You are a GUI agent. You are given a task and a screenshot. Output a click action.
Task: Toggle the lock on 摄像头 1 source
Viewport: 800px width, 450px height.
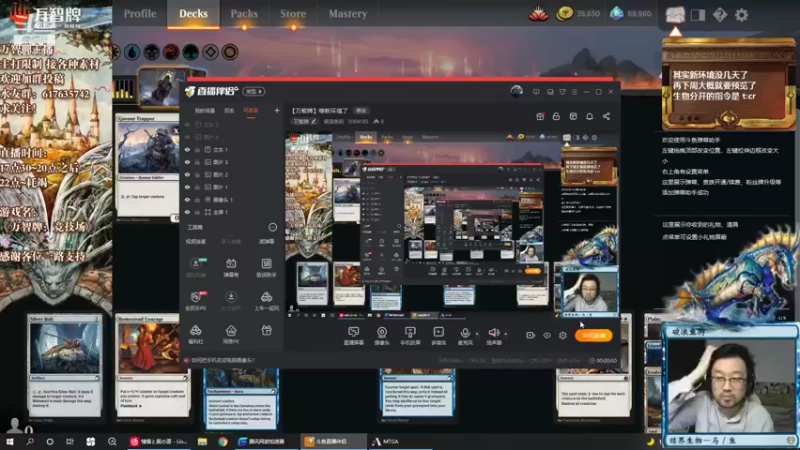pos(197,199)
